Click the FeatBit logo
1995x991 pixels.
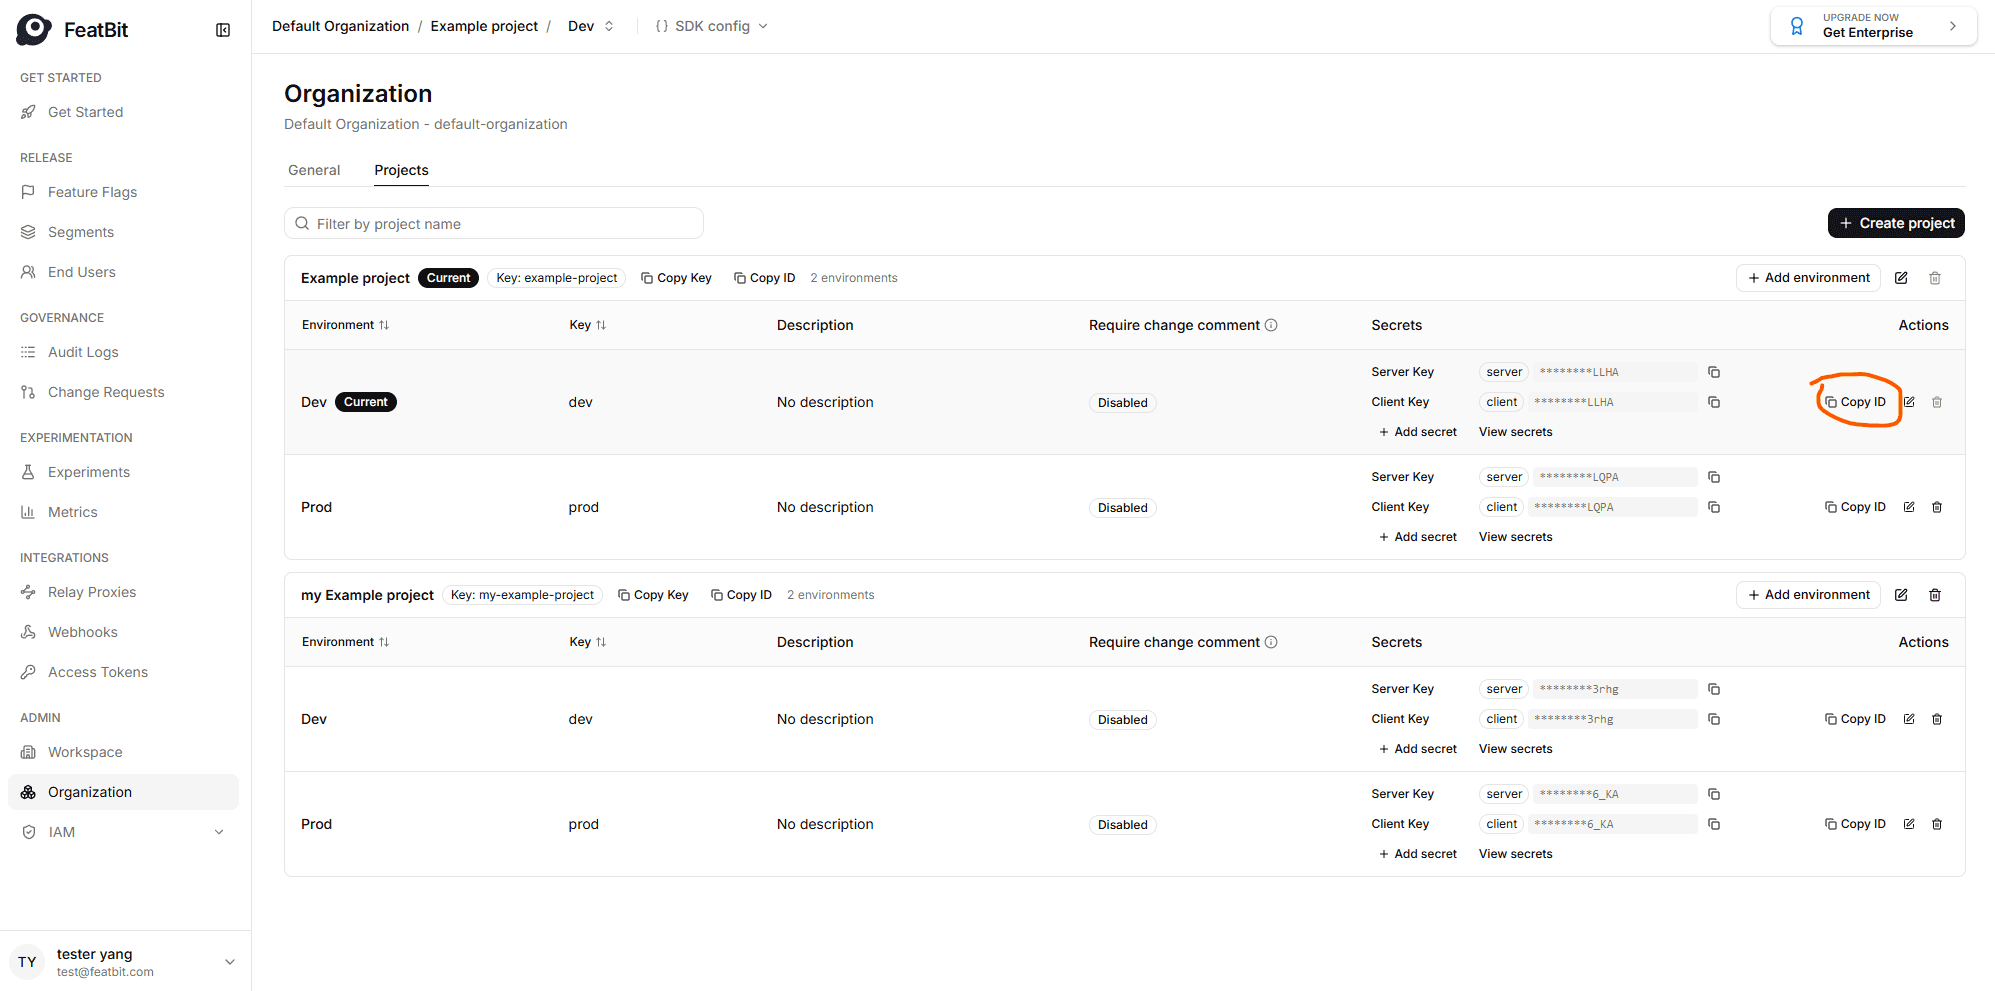[x=72, y=30]
